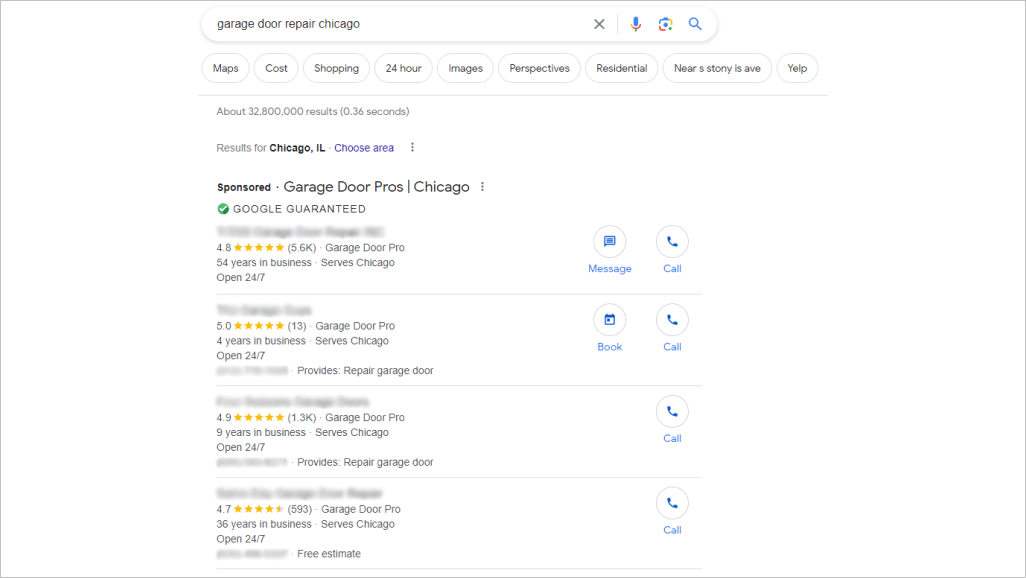Viewport: 1026px width, 578px height.
Task: Enable the 24 hour filter
Action: pyautogui.click(x=403, y=68)
